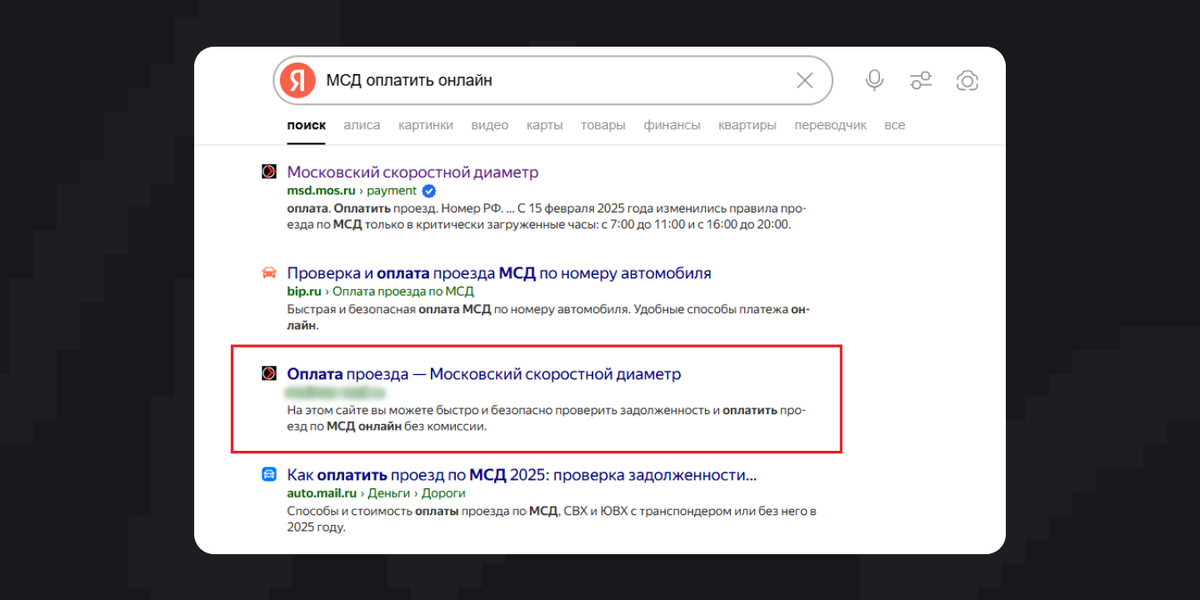The height and width of the screenshot is (600, 1200).
Task: Open the финансы search section
Action: pyautogui.click(x=672, y=125)
